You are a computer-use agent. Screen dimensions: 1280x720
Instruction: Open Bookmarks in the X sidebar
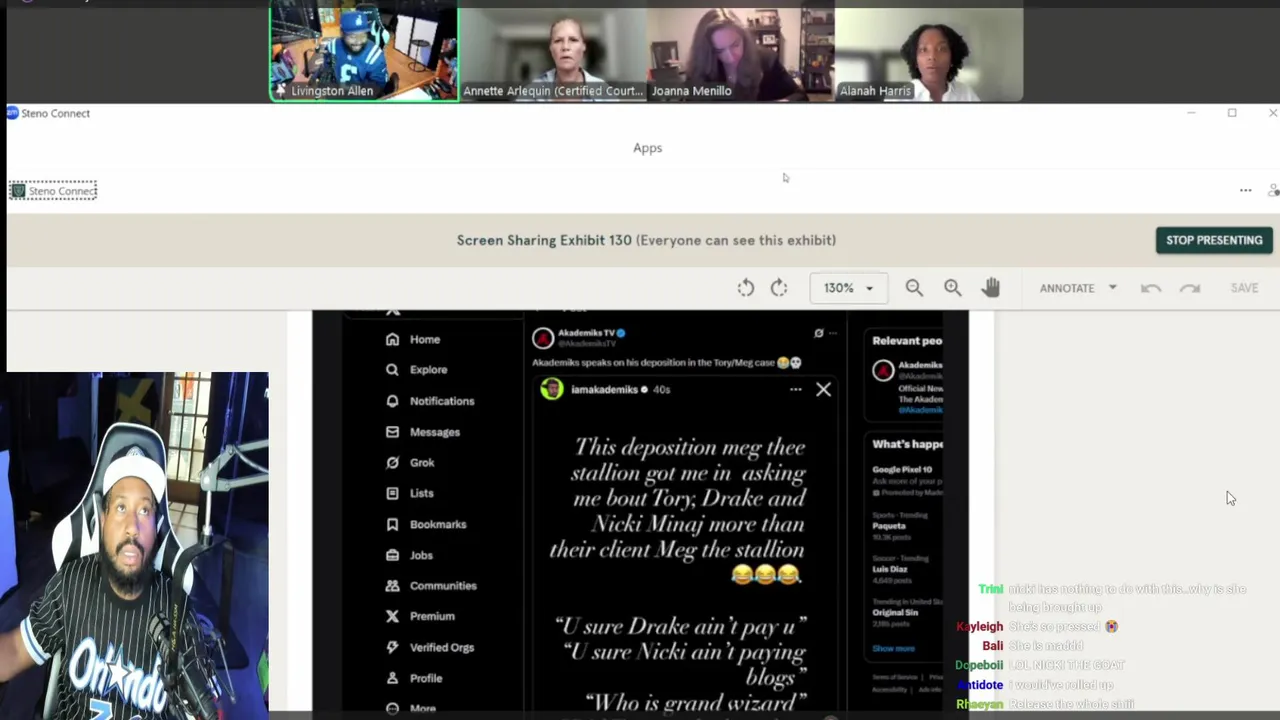(x=426, y=524)
